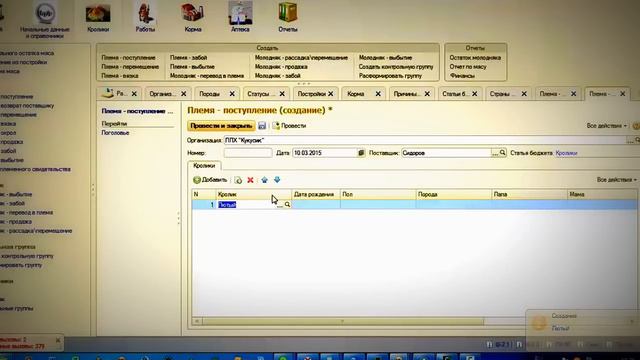Open Все действия menu in document toolbar
The height and width of the screenshot is (360, 640).
pos(607,126)
